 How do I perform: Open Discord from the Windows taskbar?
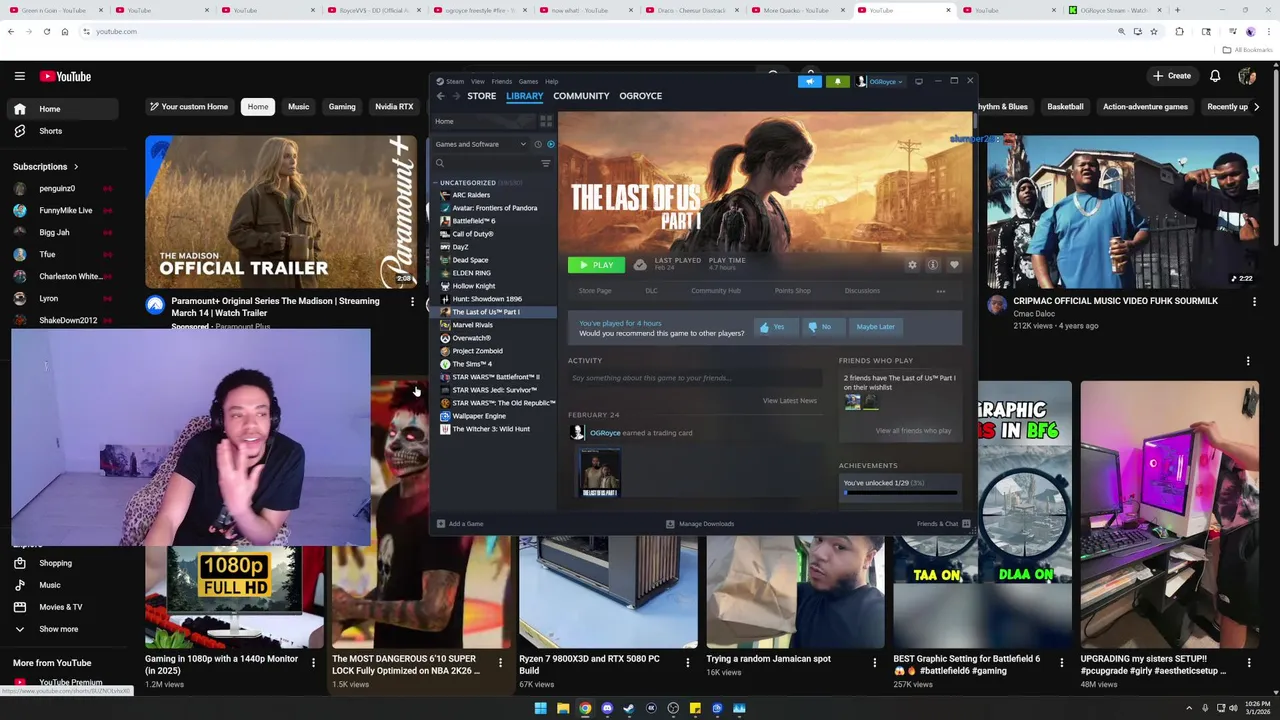tap(607, 708)
